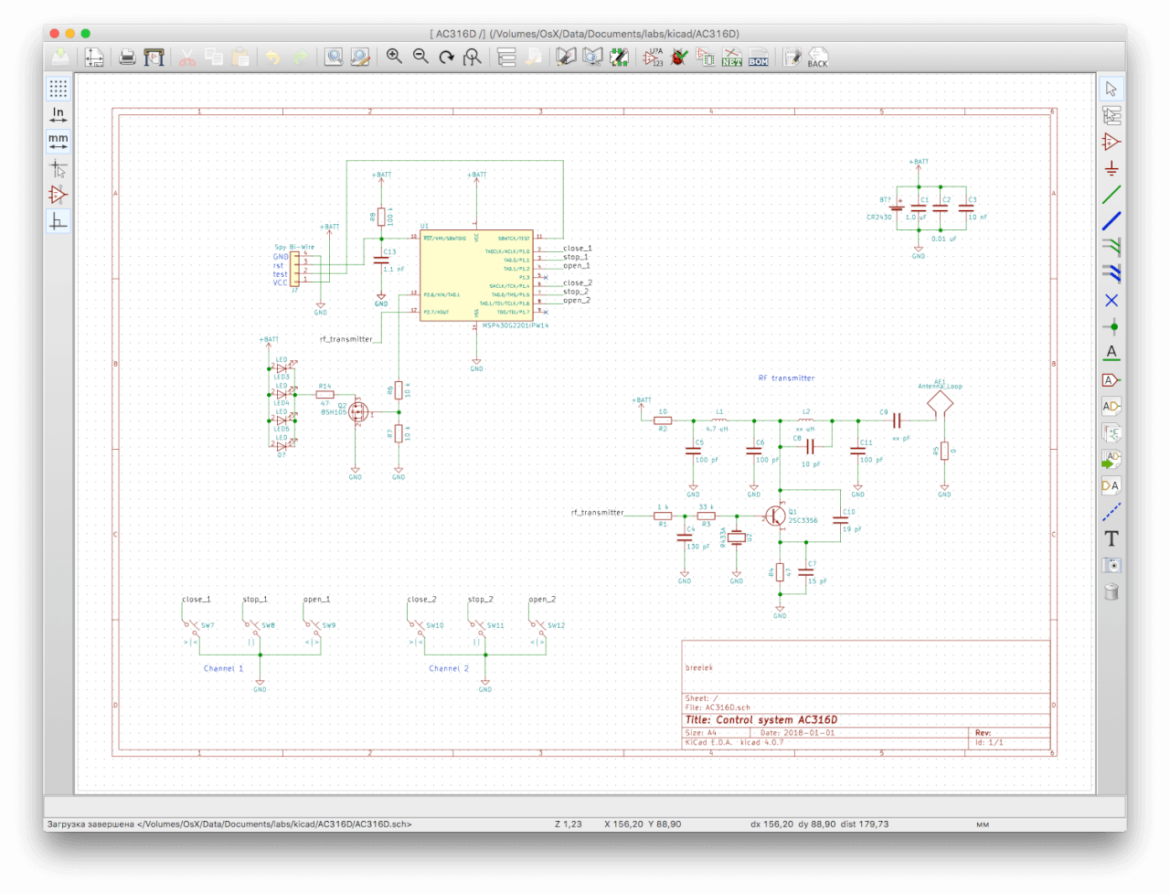Click the BACK import footprint fields icon
1170x894 pixels.
coord(818,57)
